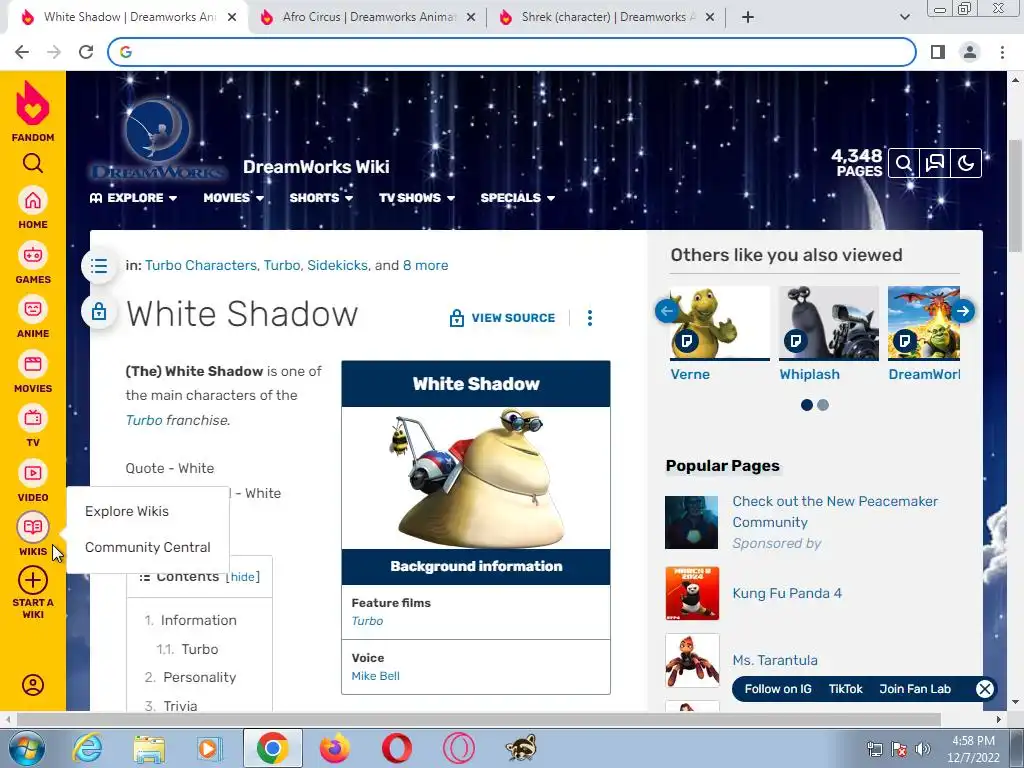Screen dimensions: 1024x768
Task: Select Community Central menu entry
Action: 148,547
